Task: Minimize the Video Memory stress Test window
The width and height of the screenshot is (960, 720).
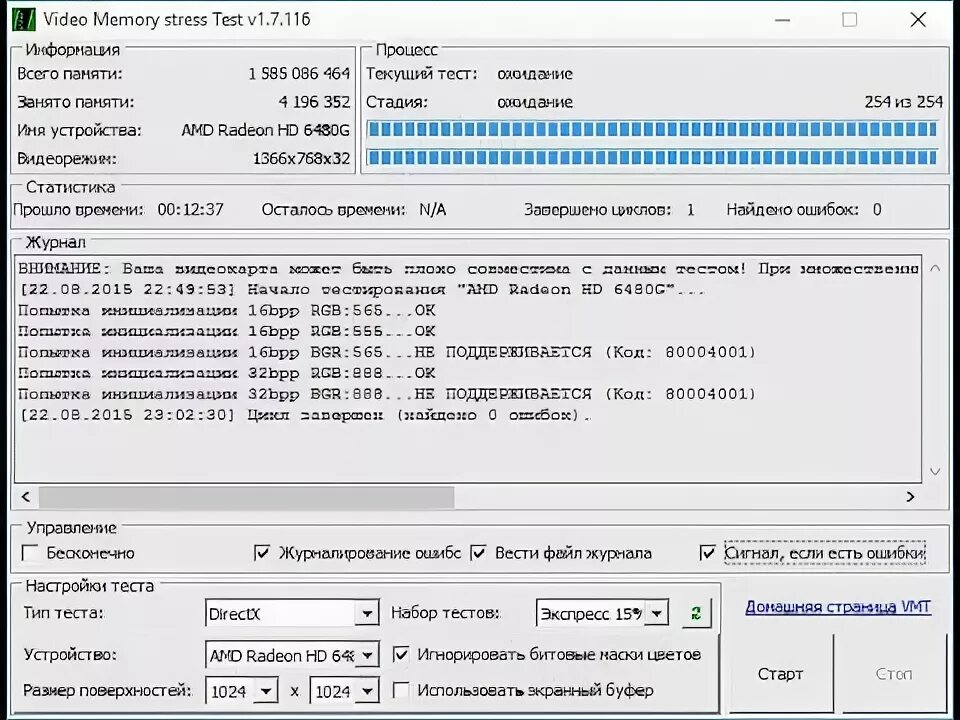Action: pos(782,20)
